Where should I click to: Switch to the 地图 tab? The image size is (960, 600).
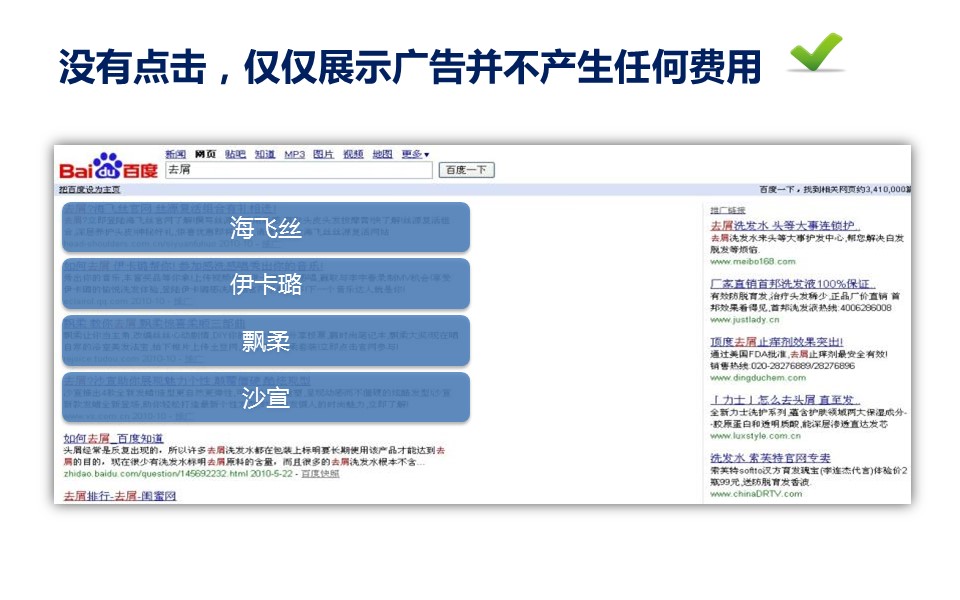pos(382,154)
